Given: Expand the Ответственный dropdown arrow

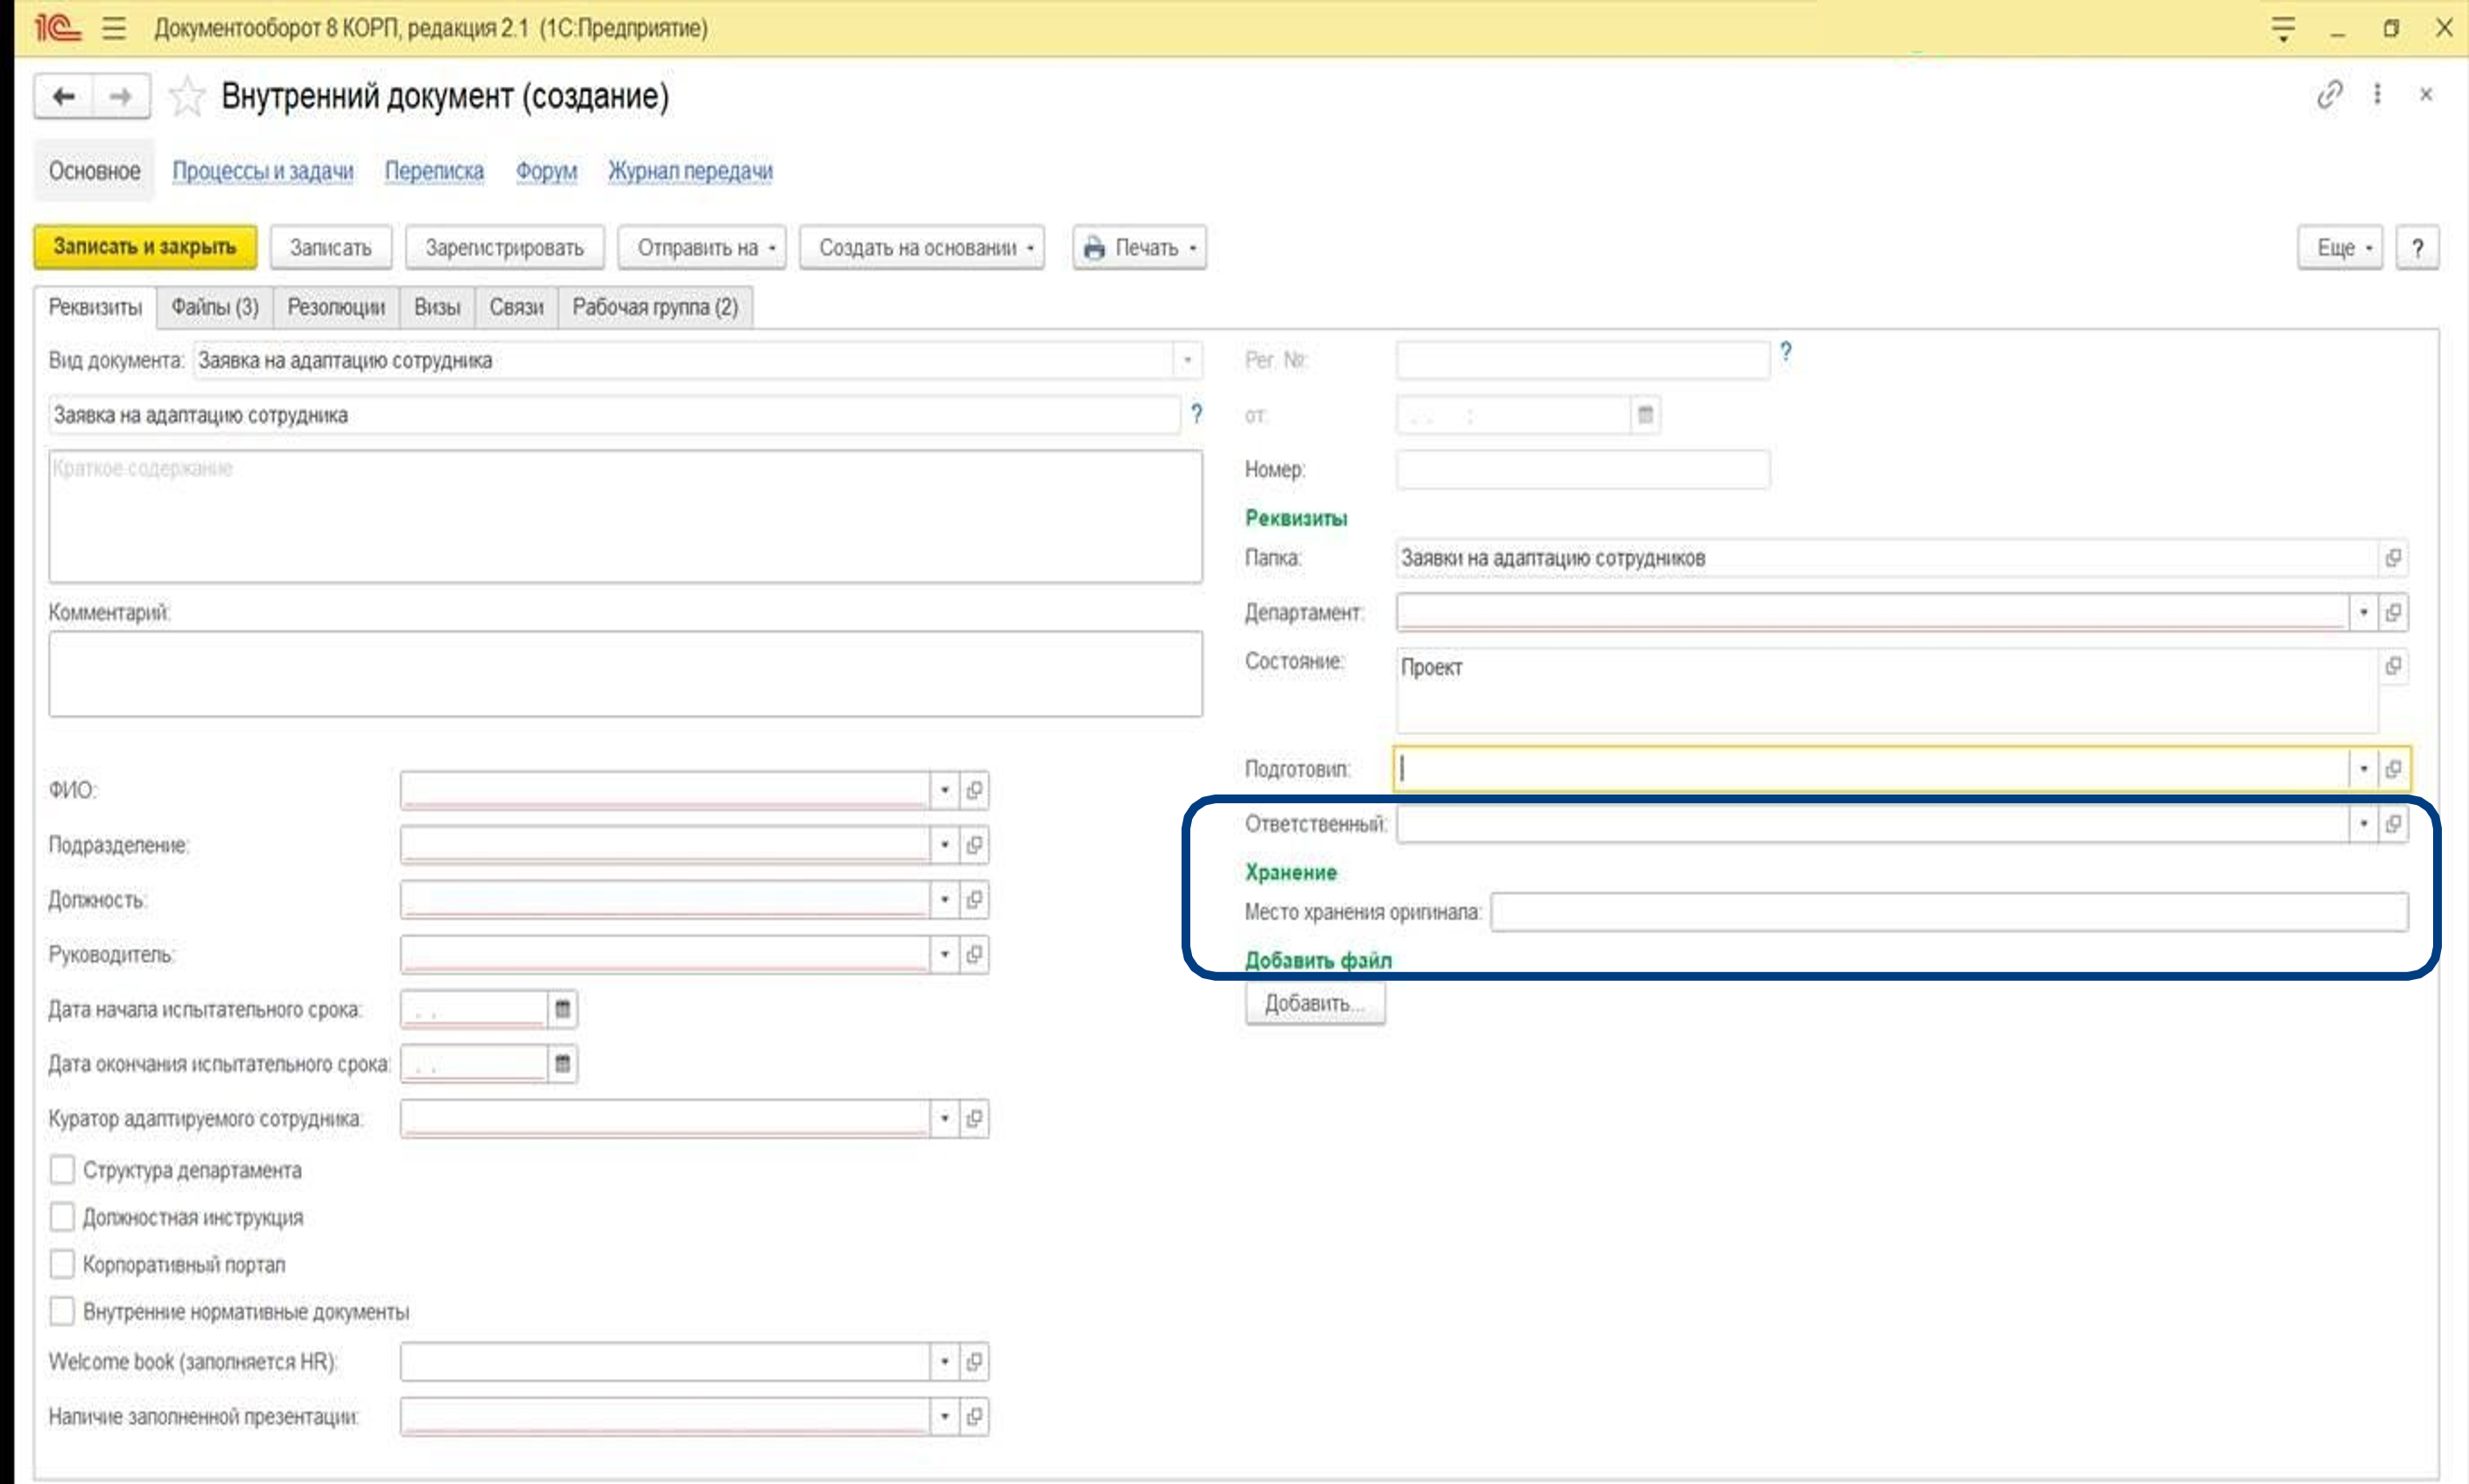Looking at the screenshot, I should coord(2363,824).
